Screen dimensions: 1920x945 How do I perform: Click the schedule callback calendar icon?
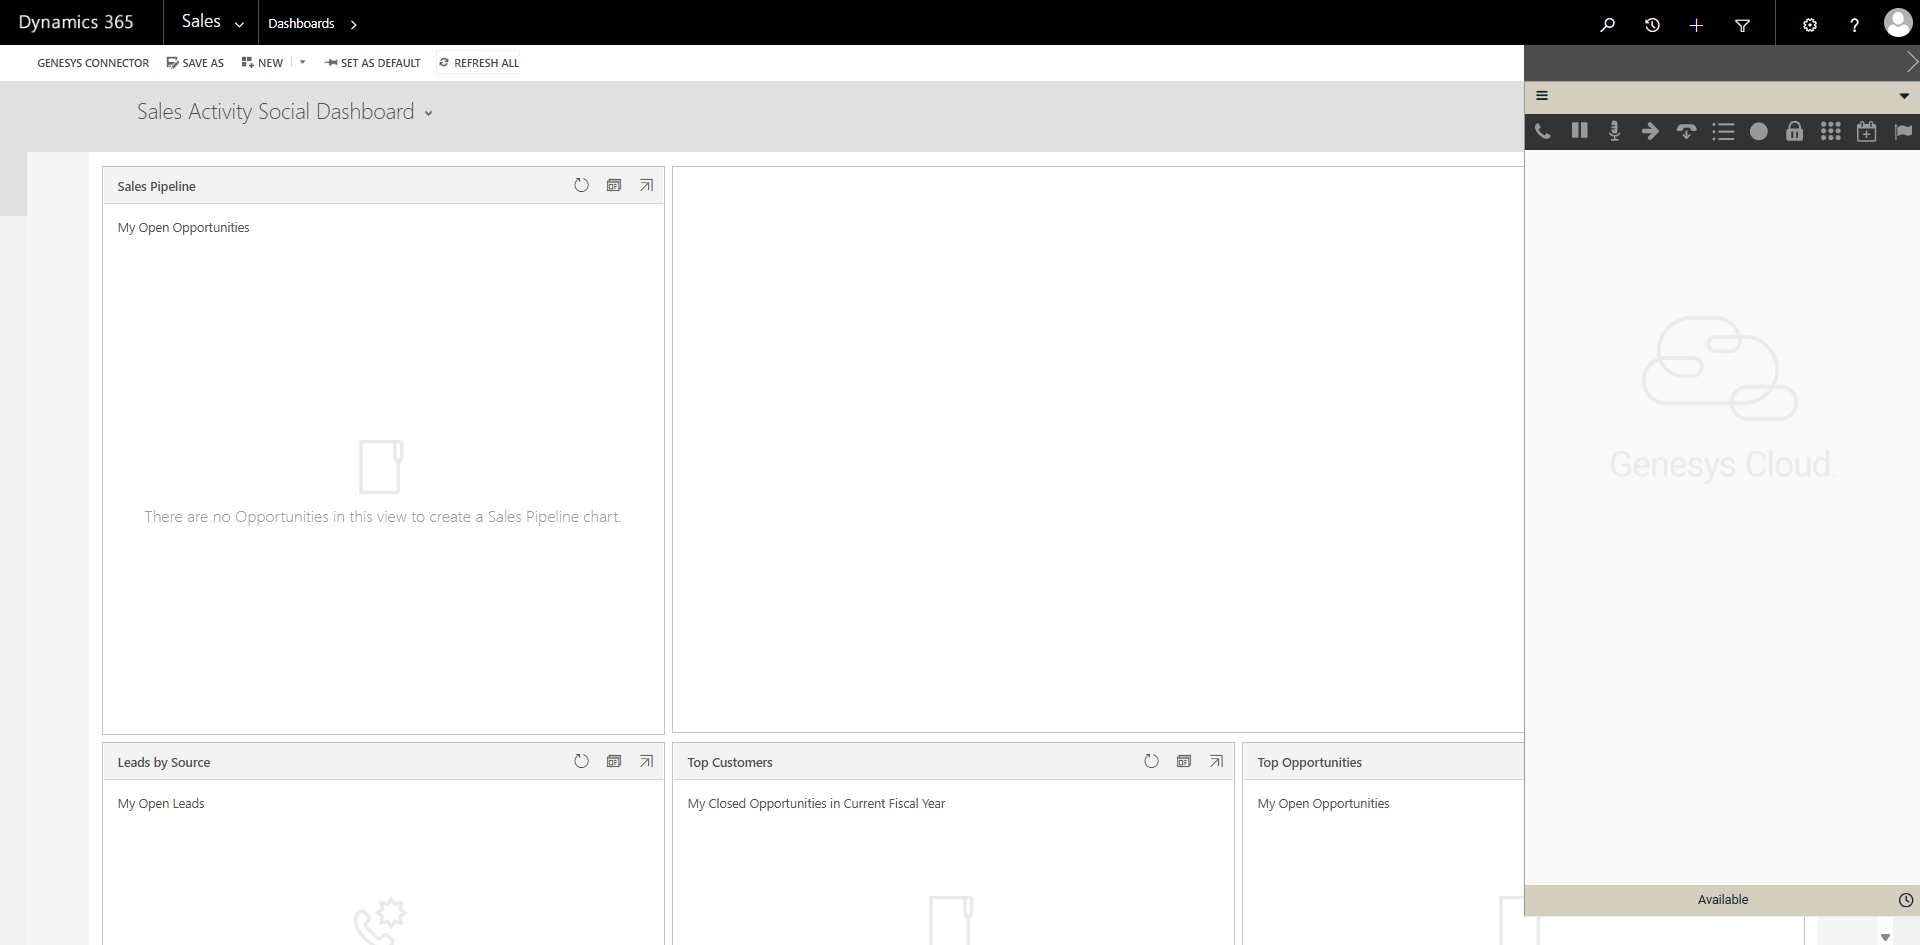click(1866, 131)
